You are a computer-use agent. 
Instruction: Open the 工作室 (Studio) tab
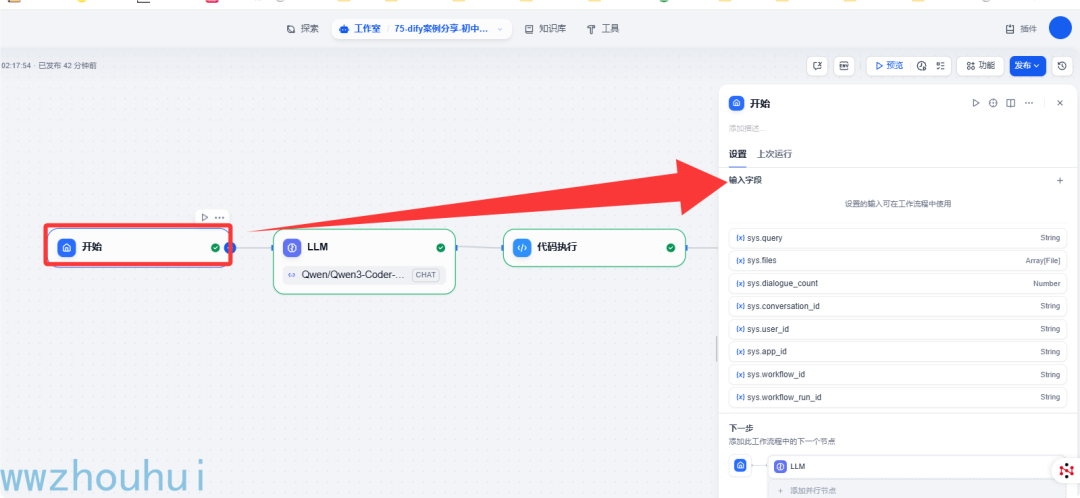coord(360,29)
